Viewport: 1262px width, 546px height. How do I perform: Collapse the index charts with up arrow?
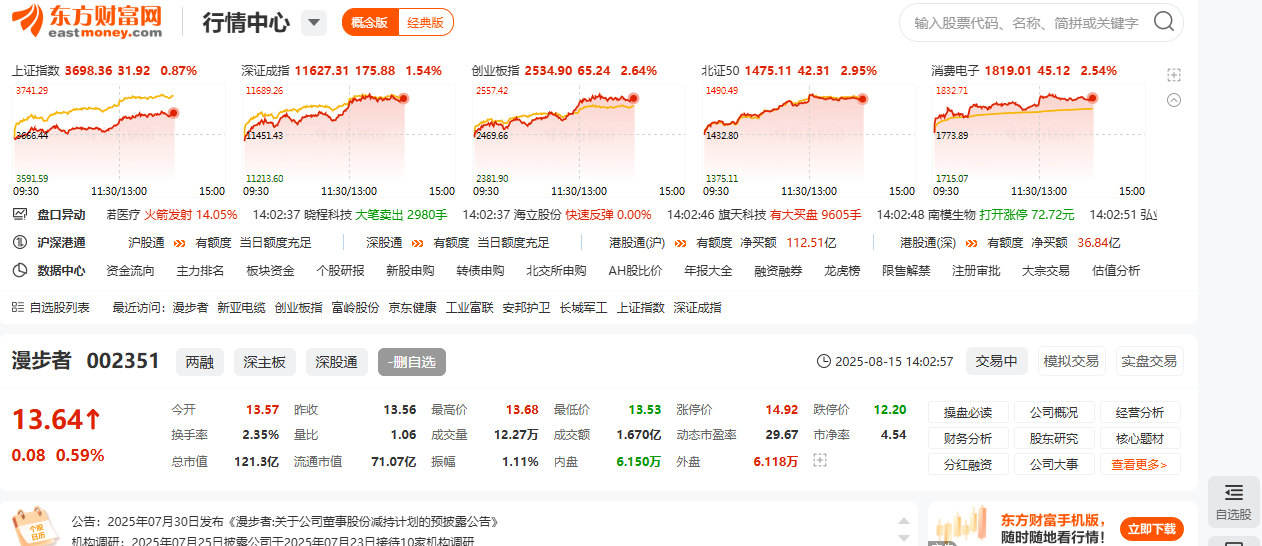[1174, 100]
